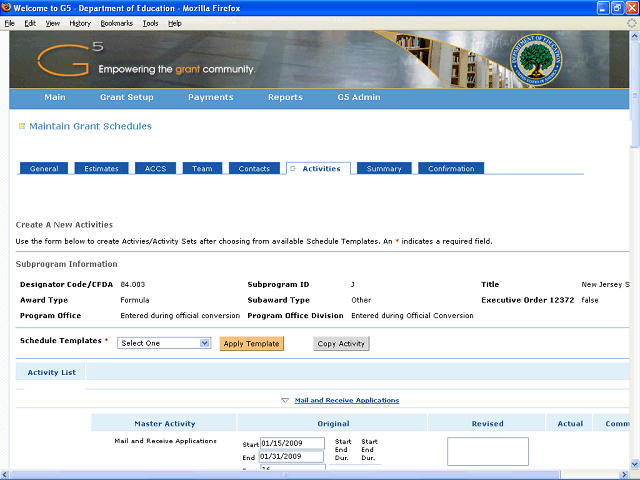
Task: Click the vertical scrollbar down arrow
Action: (635, 464)
